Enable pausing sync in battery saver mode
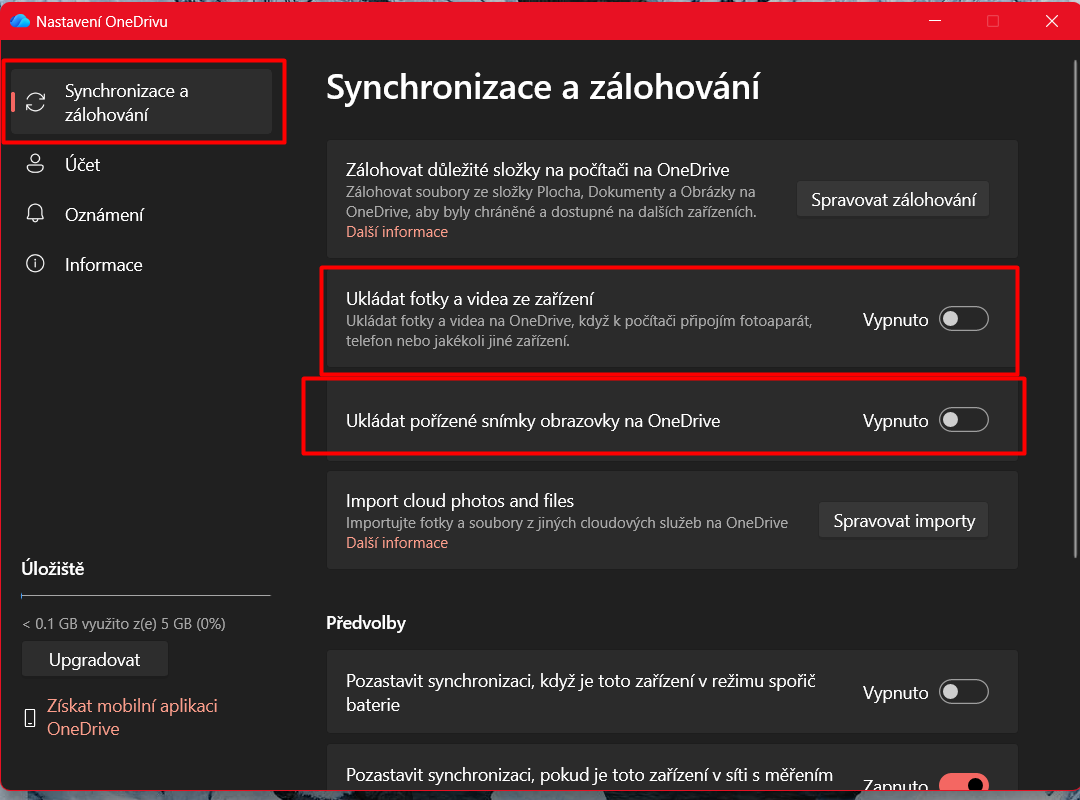The width and height of the screenshot is (1080, 800). (963, 691)
